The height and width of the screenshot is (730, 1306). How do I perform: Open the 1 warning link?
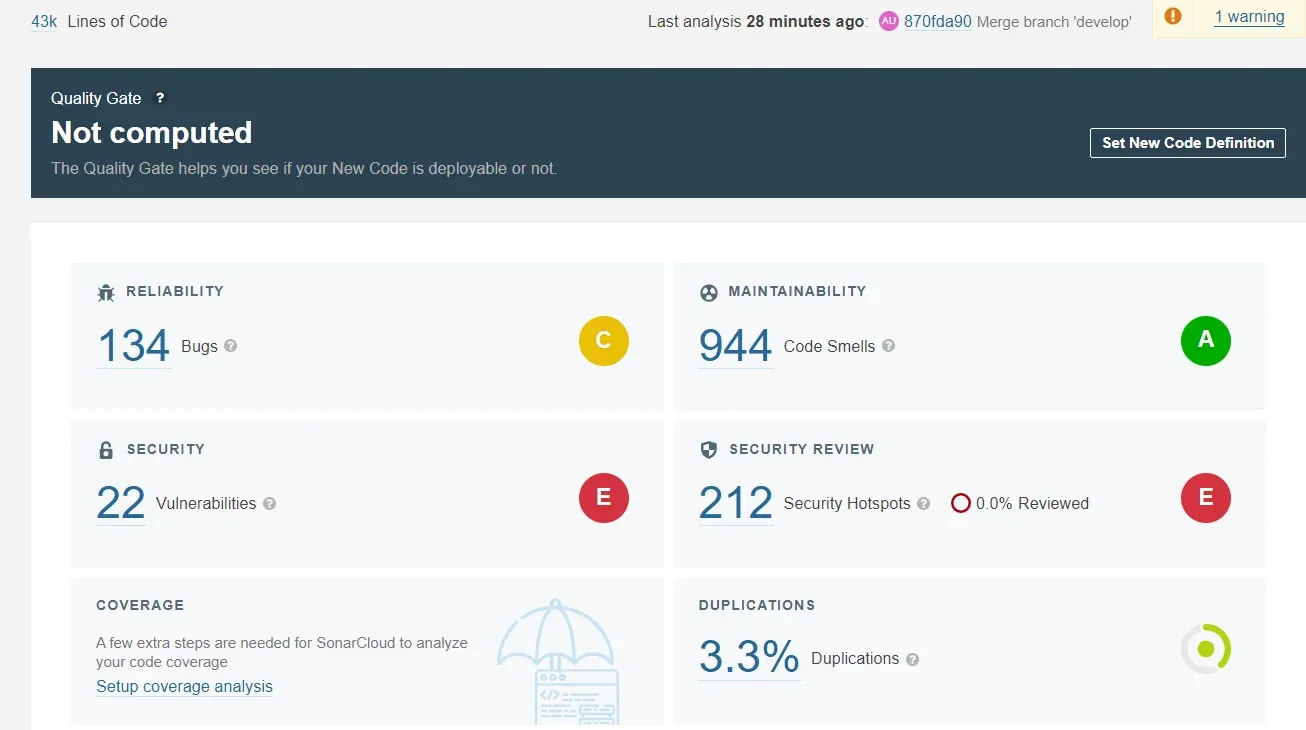(x=1249, y=17)
